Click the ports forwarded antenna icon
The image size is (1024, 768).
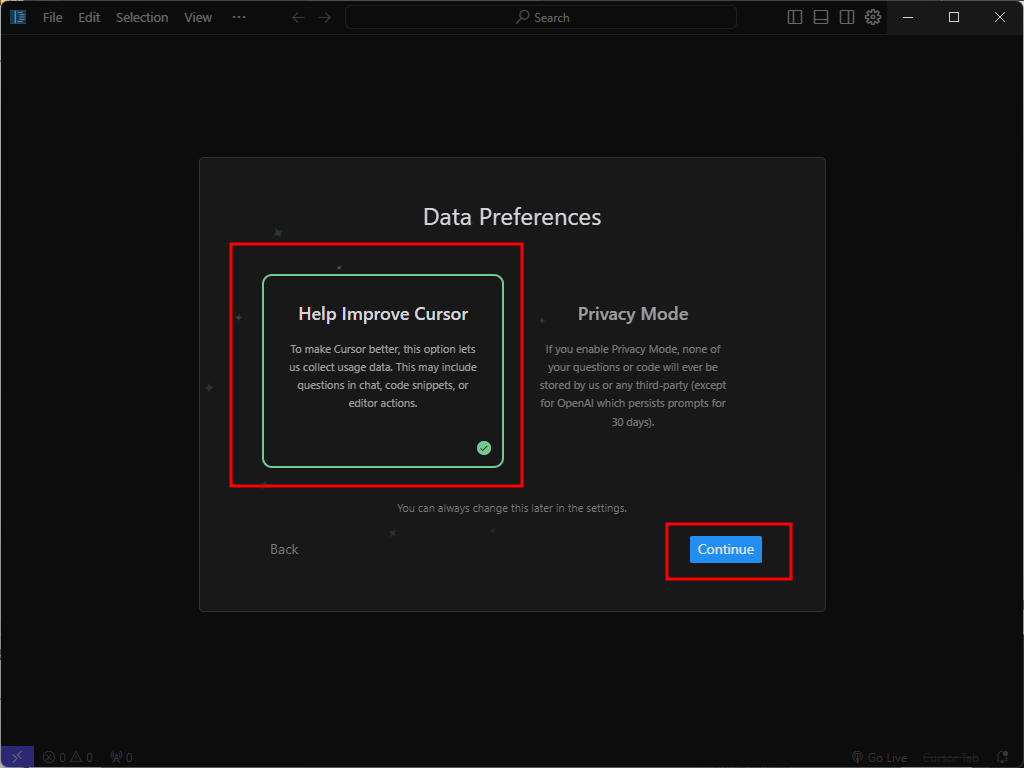pos(121,758)
